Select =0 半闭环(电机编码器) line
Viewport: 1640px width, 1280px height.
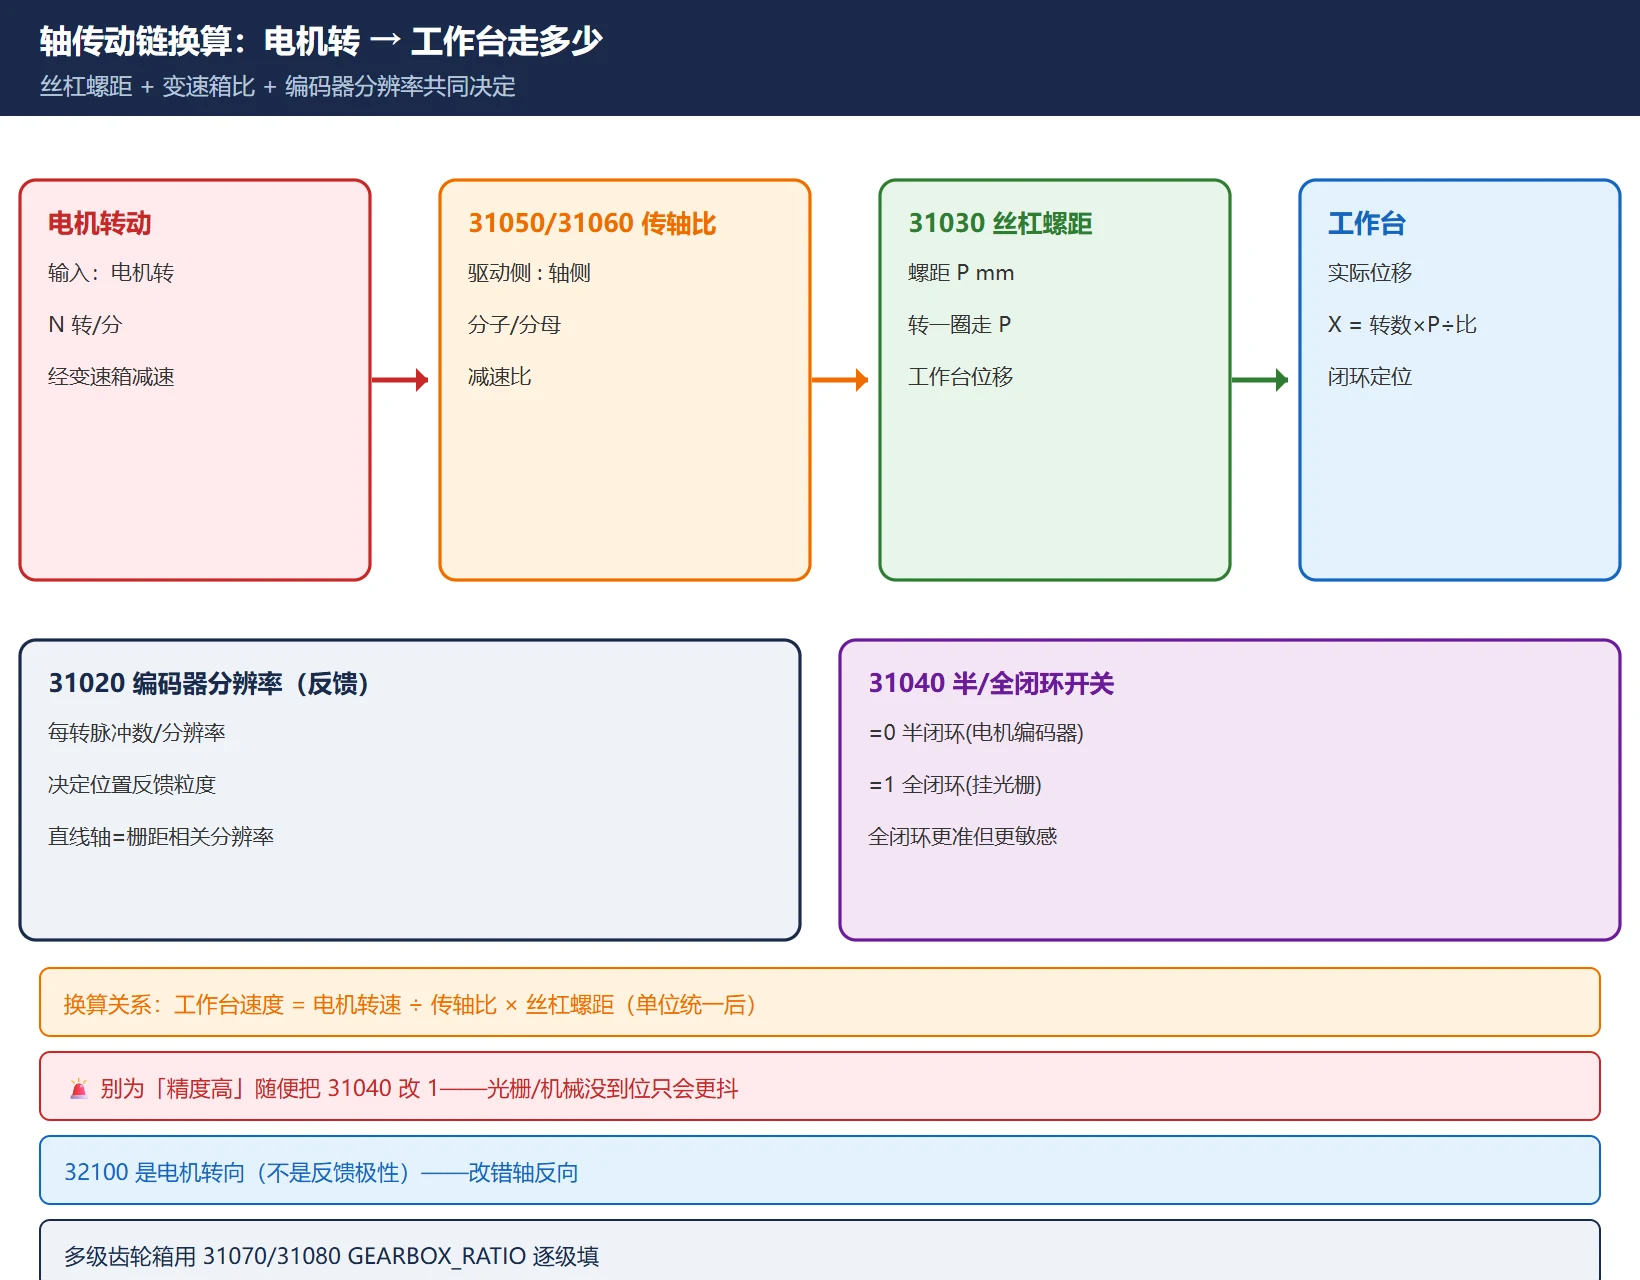tap(976, 733)
